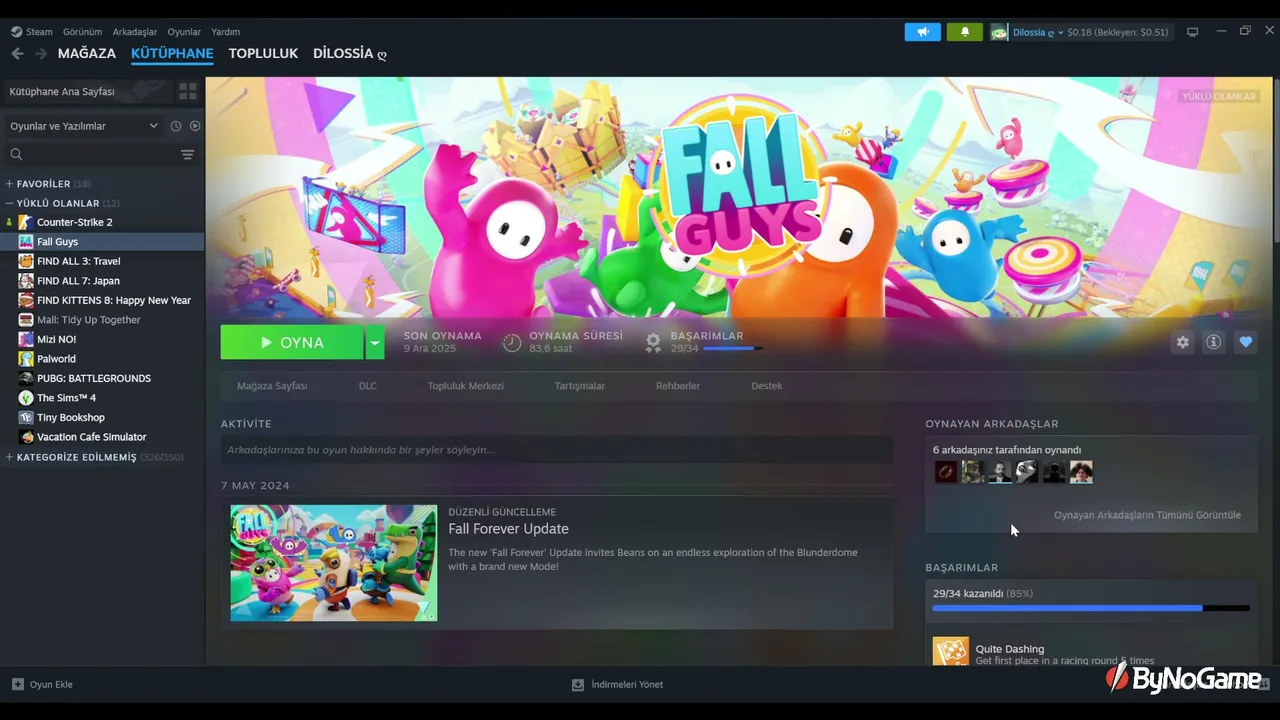The image size is (1280, 720).
Task: Go forward with the right arrow
Action: coord(41,53)
